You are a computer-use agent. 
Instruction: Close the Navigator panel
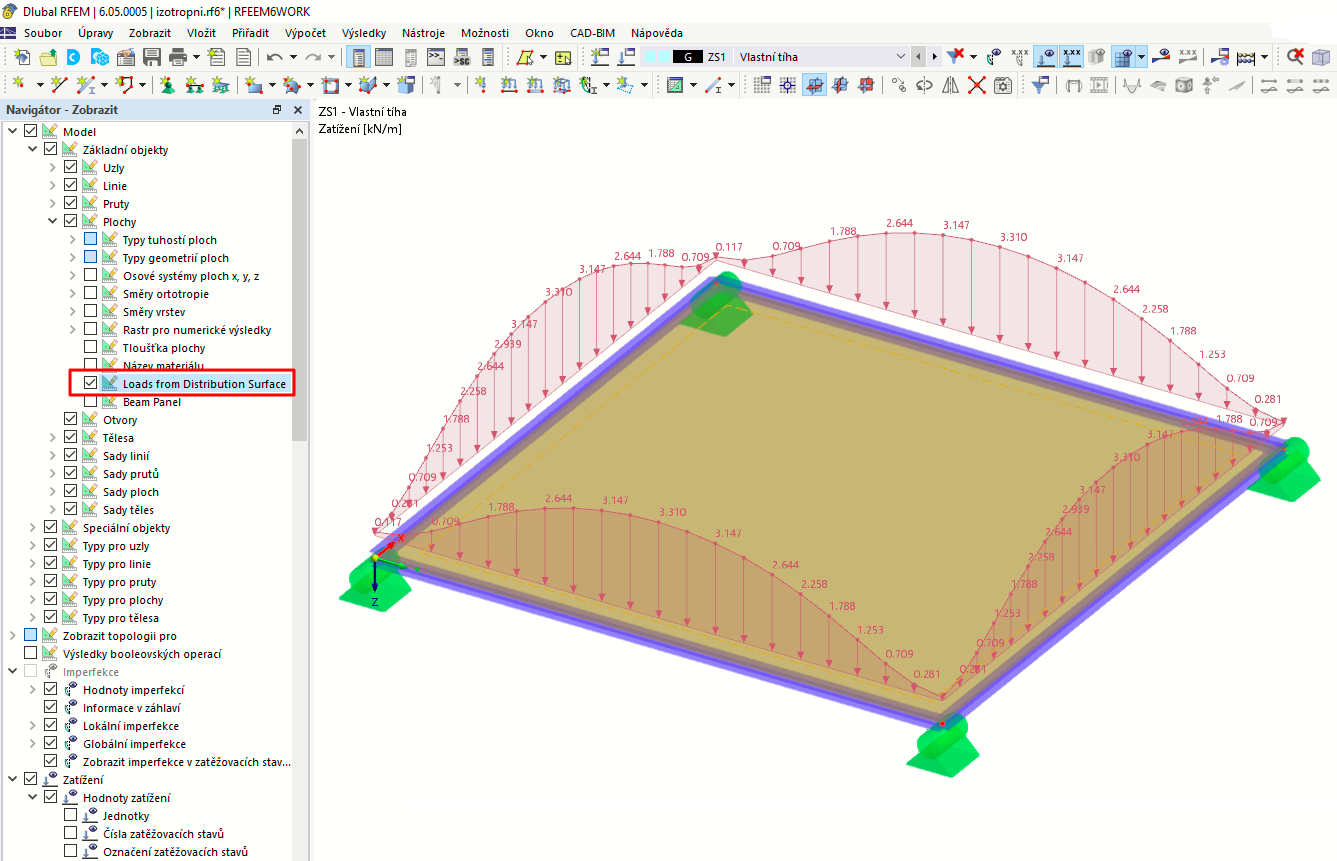(297, 109)
